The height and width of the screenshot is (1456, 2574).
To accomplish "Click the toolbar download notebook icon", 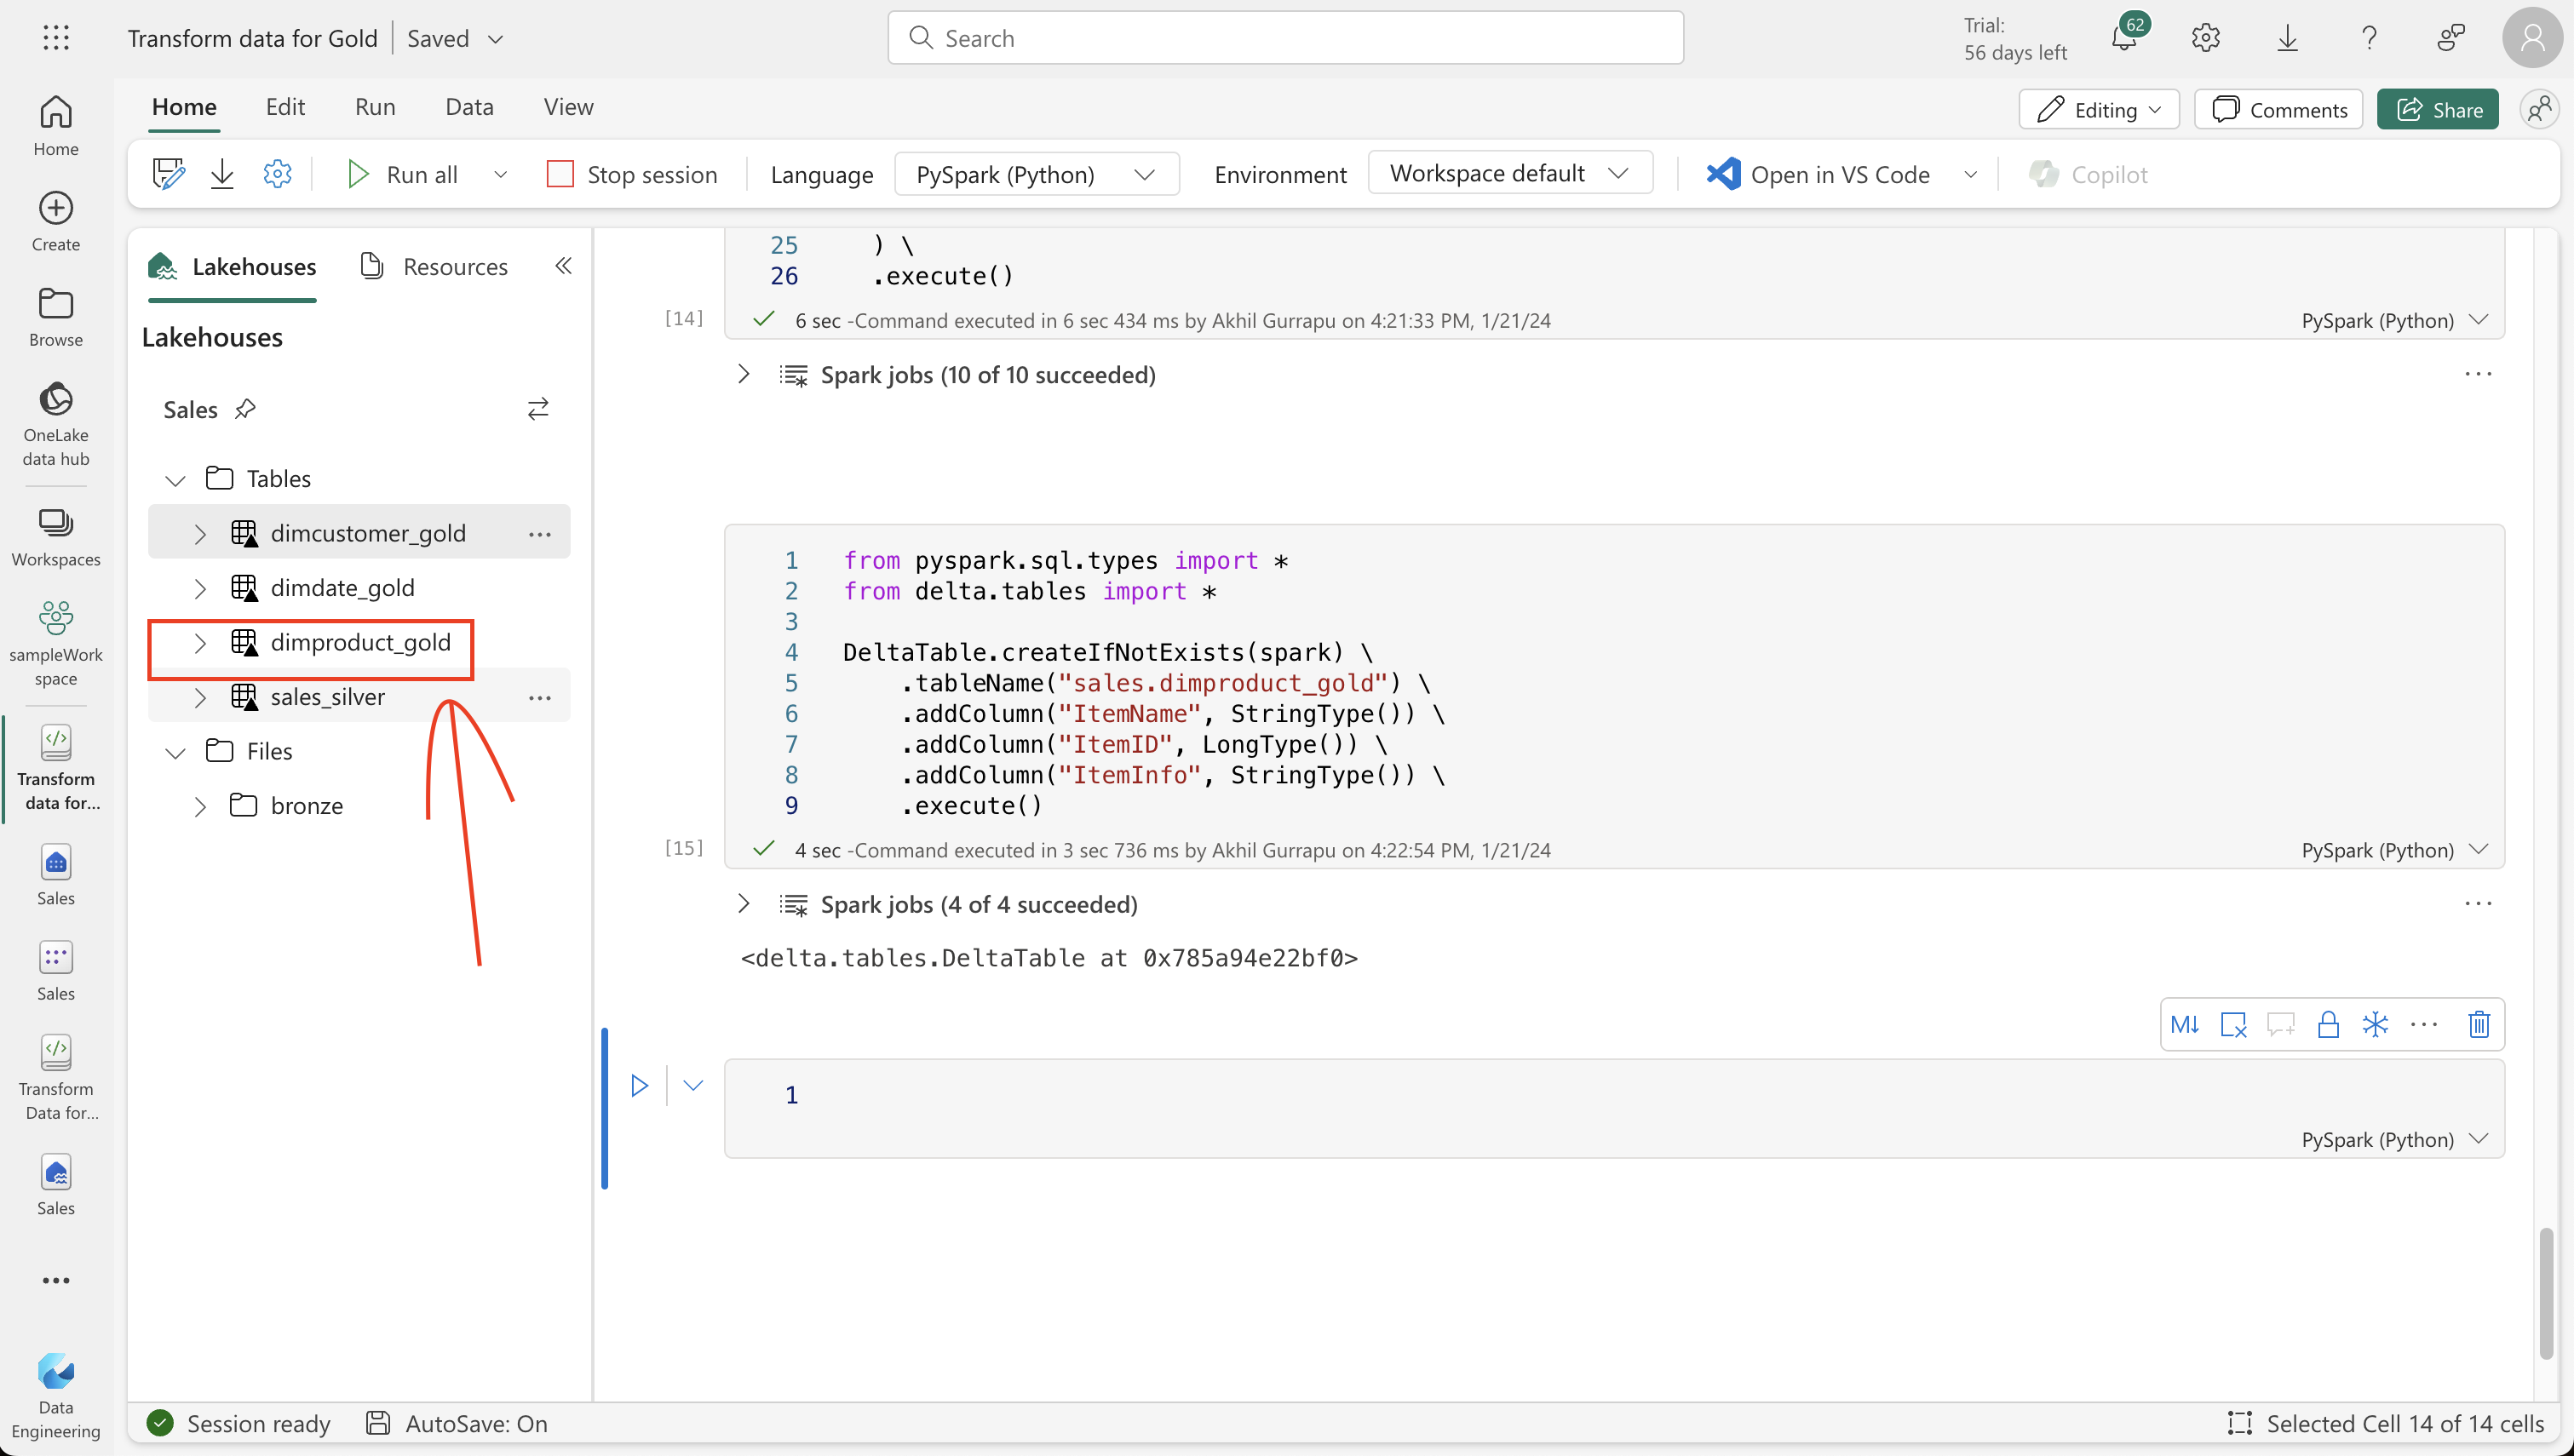I will tap(222, 174).
